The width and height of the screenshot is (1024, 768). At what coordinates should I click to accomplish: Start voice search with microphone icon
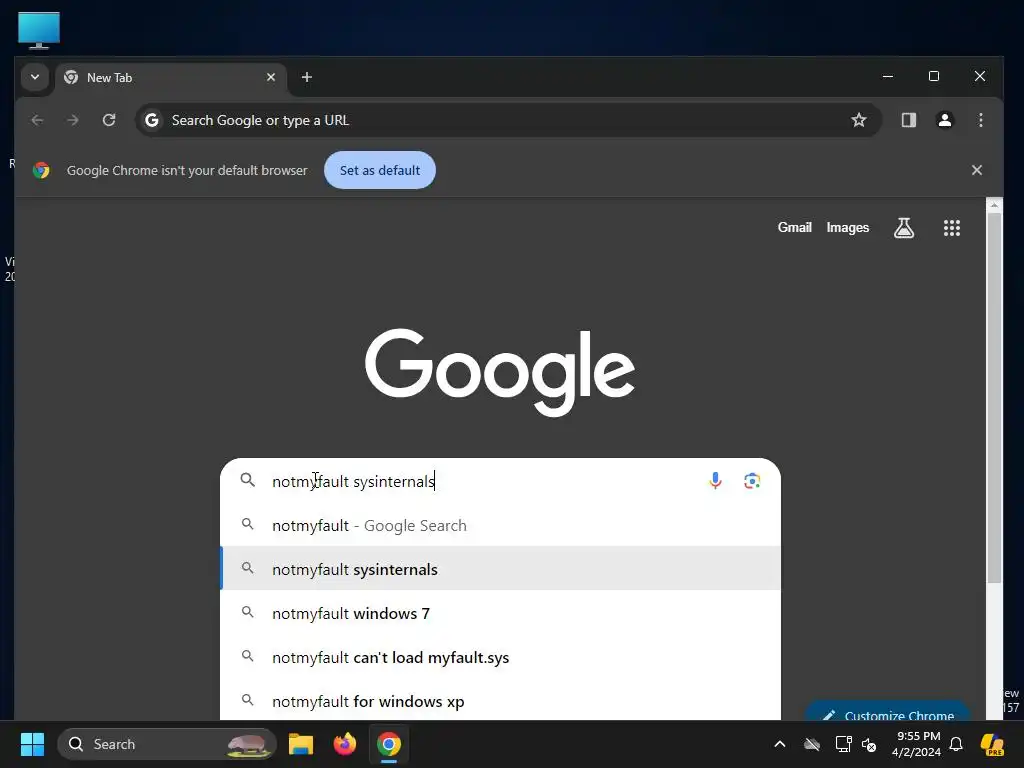point(715,481)
